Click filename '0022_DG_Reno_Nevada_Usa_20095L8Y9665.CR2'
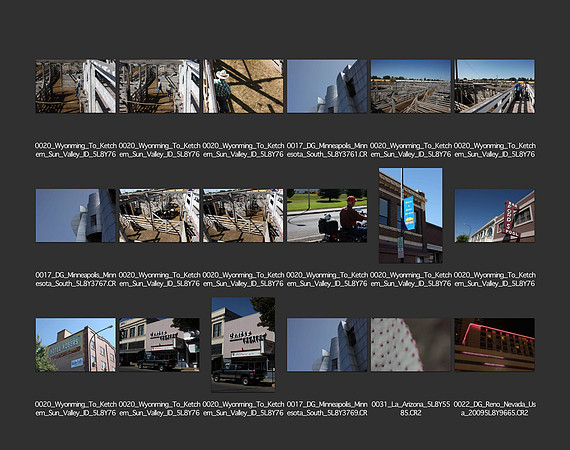570x450 pixels. coord(494,409)
